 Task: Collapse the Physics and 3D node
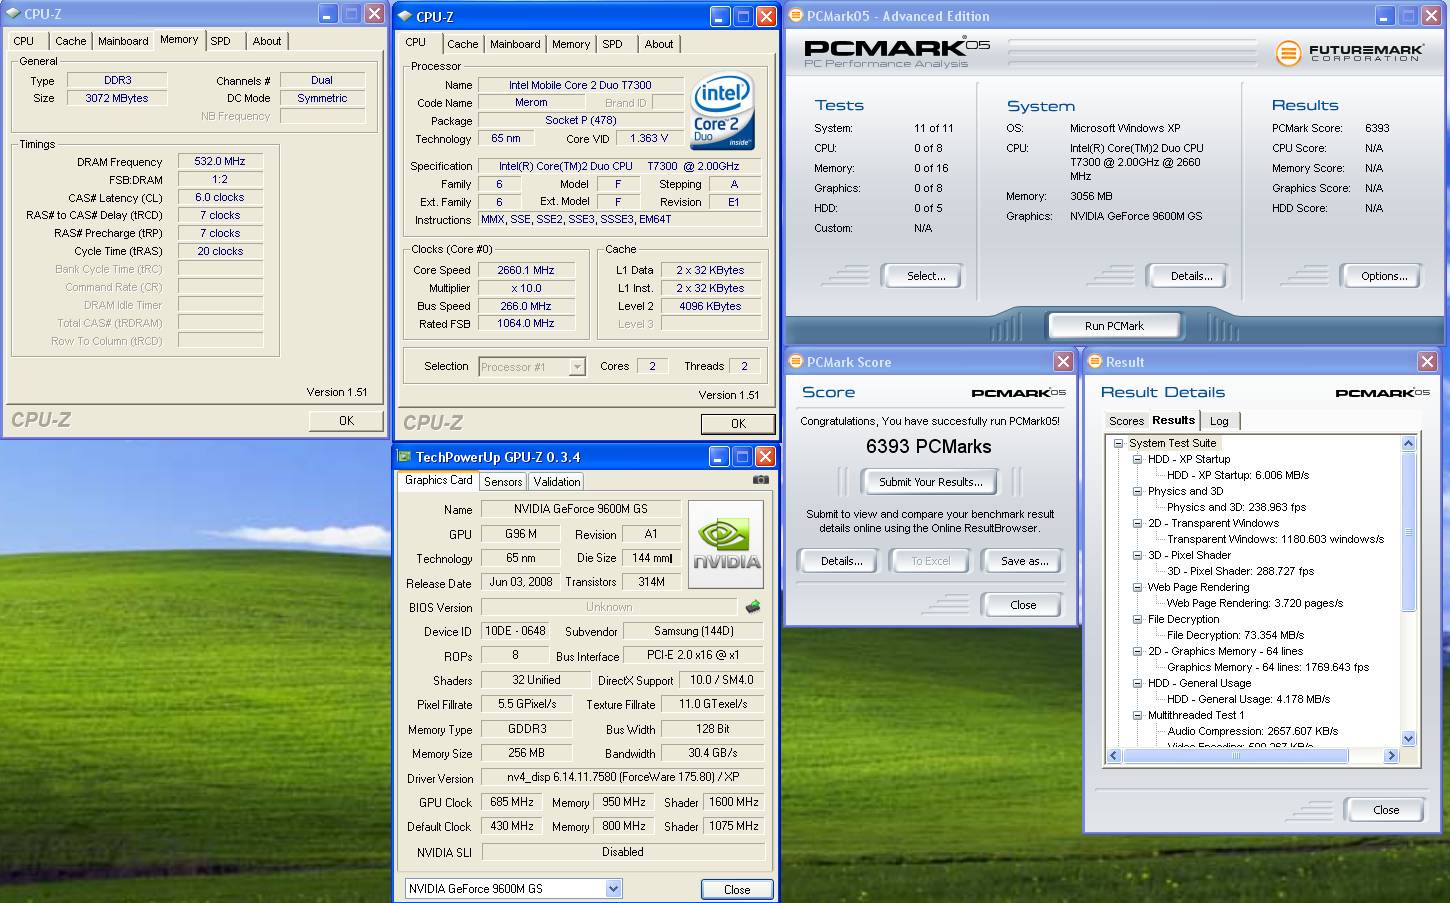[x=1137, y=491]
